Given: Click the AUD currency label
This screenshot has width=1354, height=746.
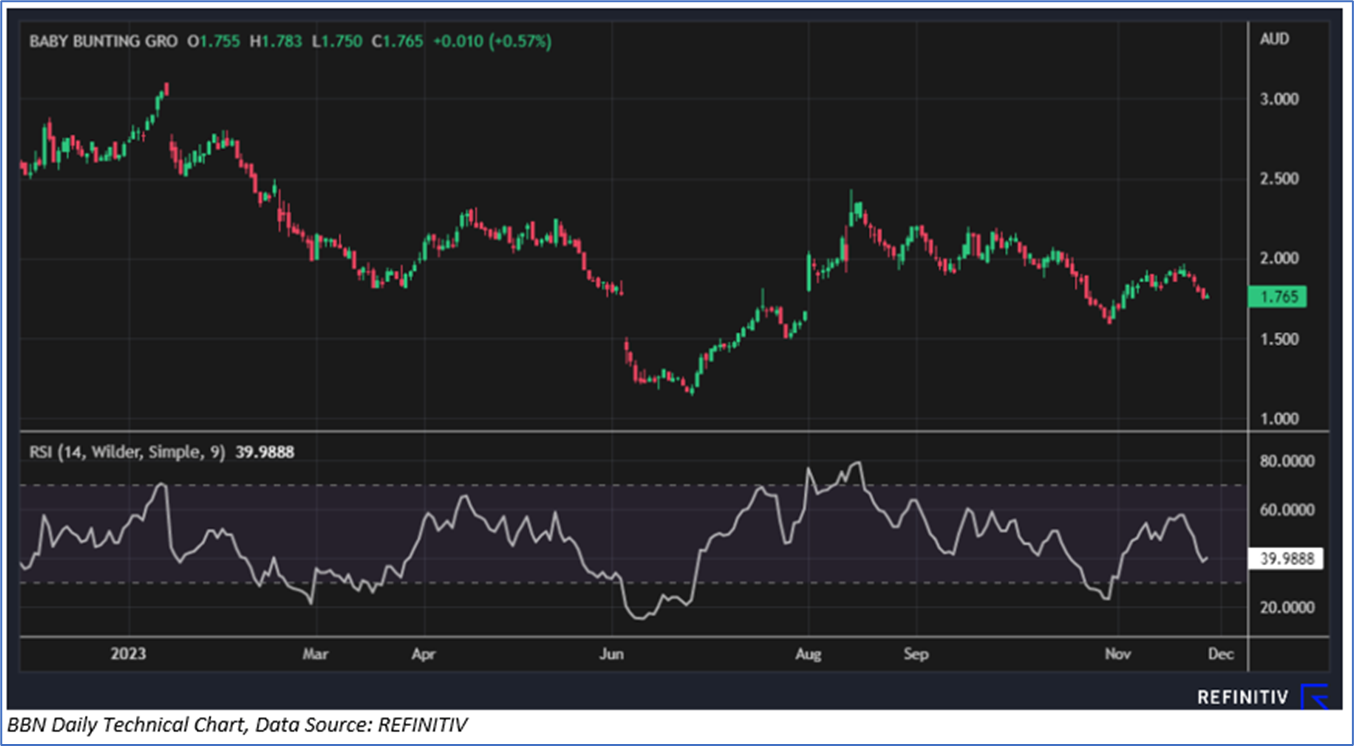Looking at the screenshot, I should tap(1275, 39).
